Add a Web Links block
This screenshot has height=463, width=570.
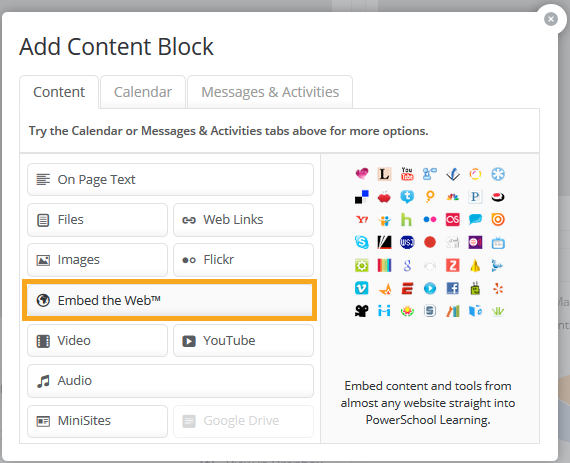click(243, 220)
